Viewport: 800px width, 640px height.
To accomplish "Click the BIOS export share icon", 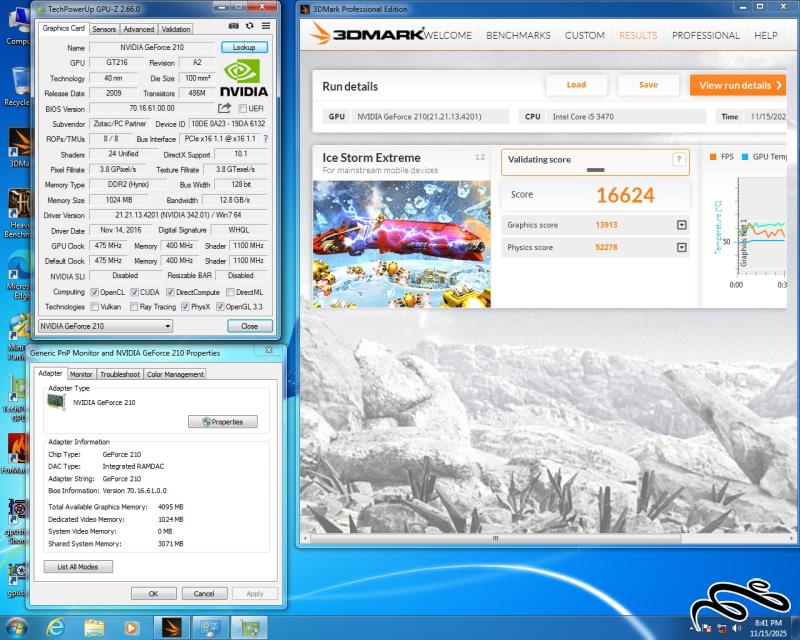I will pyautogui.click(x=224, y=108).
